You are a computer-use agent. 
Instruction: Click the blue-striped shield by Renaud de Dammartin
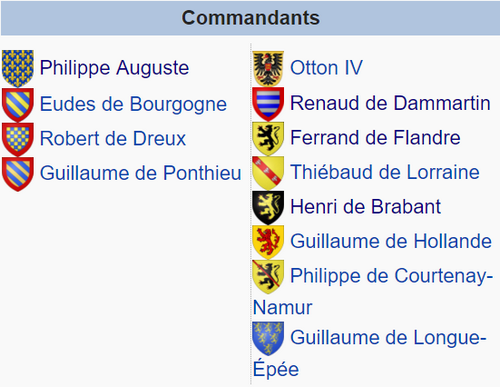point(268,104)
